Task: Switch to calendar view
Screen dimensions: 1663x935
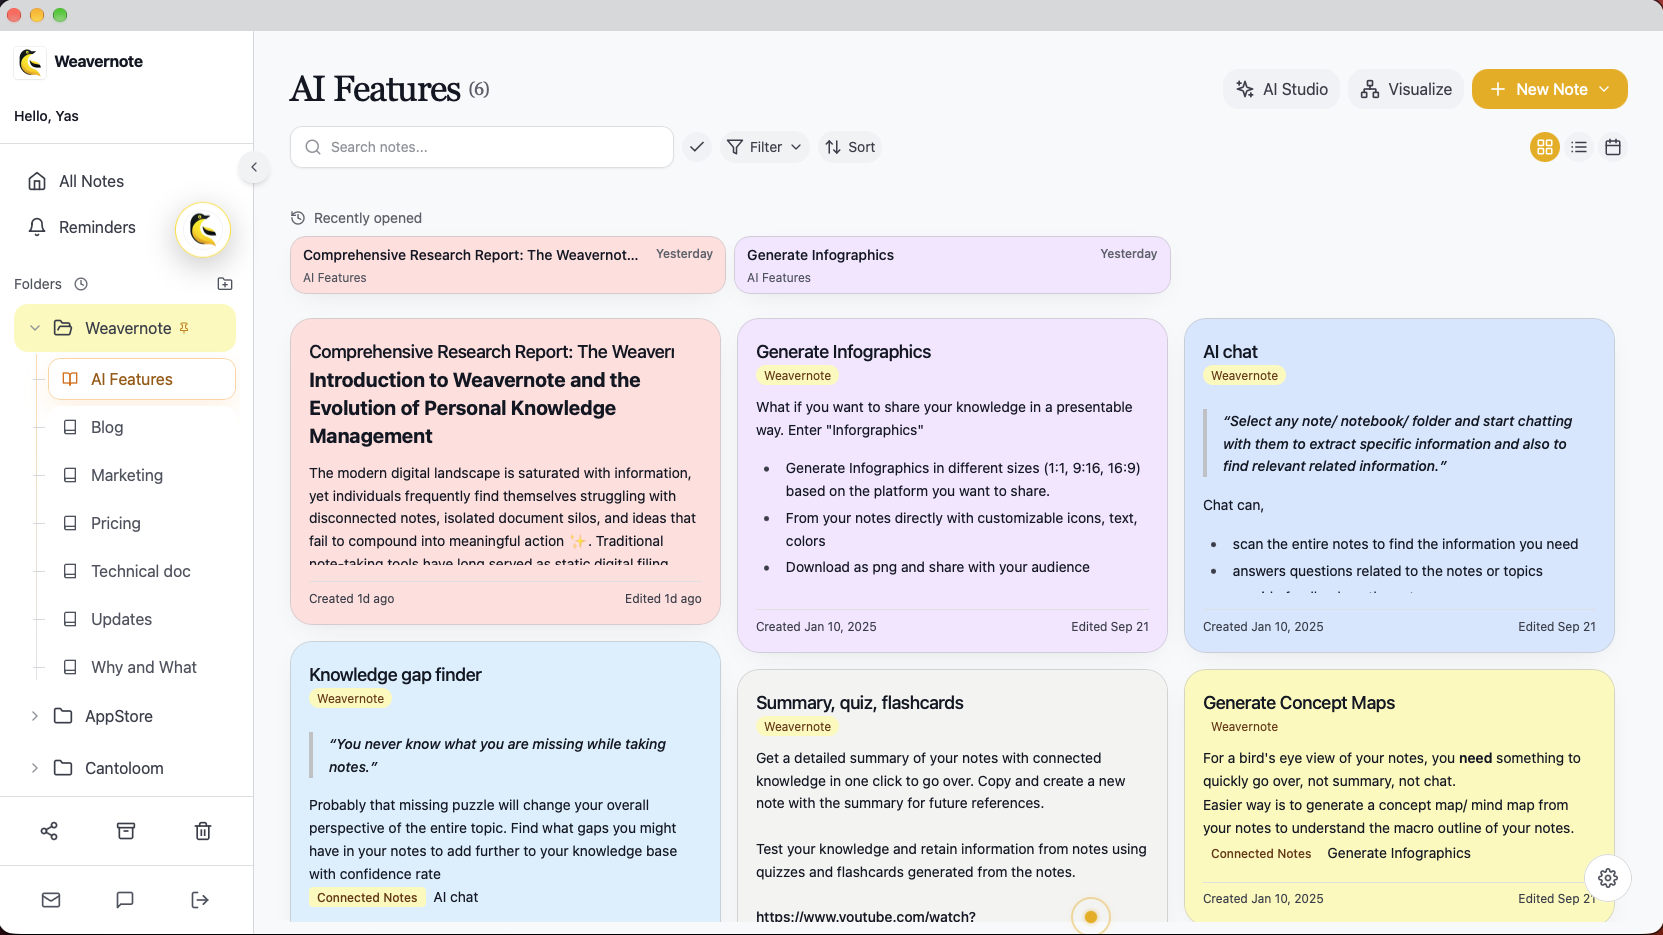Action: tap(1613, 147)
